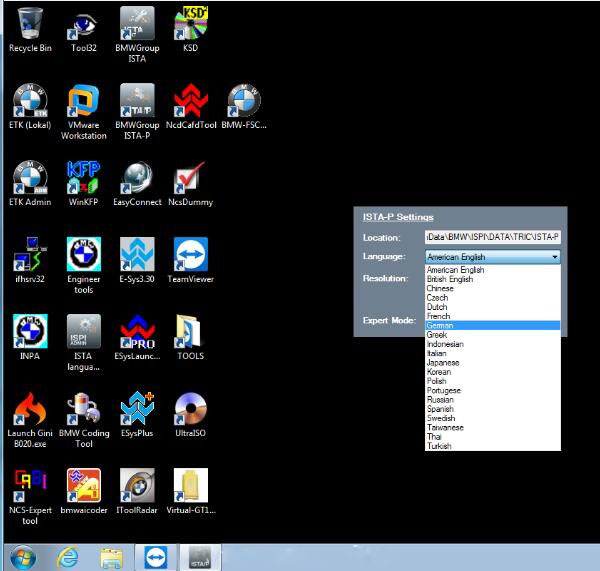Launch the IToolRadar icon
The height and width of the screenshot is (571, 600).
click(x=137, y=491)
